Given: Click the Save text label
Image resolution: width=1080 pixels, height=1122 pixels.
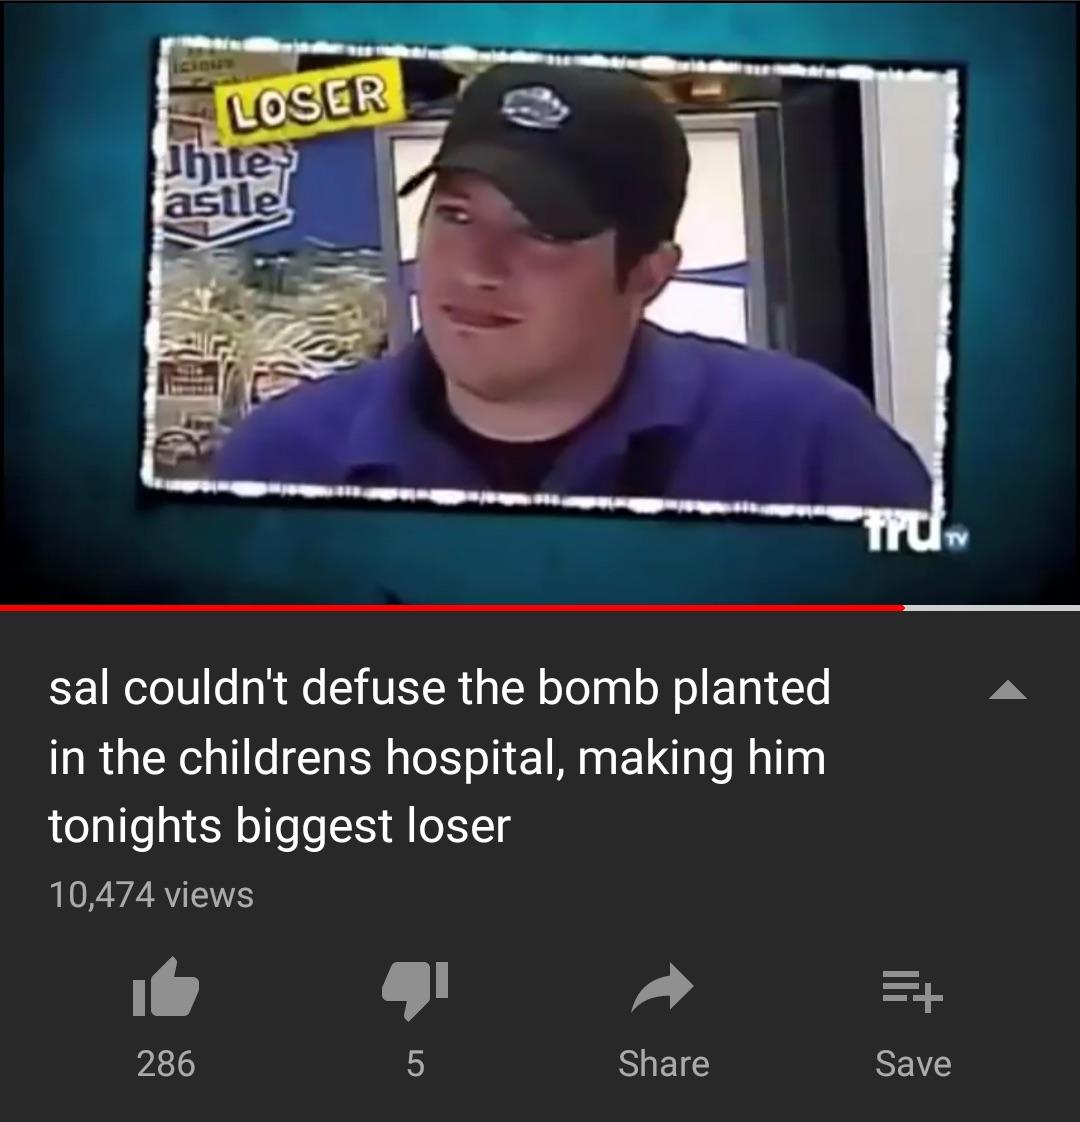Looking at the screenshot, I should point(913,1063).
